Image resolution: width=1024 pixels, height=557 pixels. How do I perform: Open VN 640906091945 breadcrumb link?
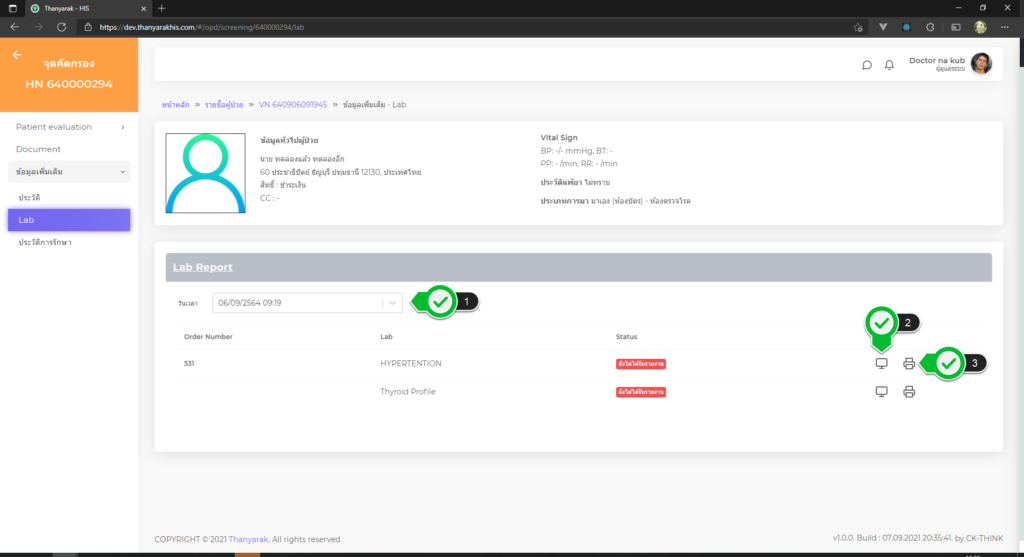point(293,105)
